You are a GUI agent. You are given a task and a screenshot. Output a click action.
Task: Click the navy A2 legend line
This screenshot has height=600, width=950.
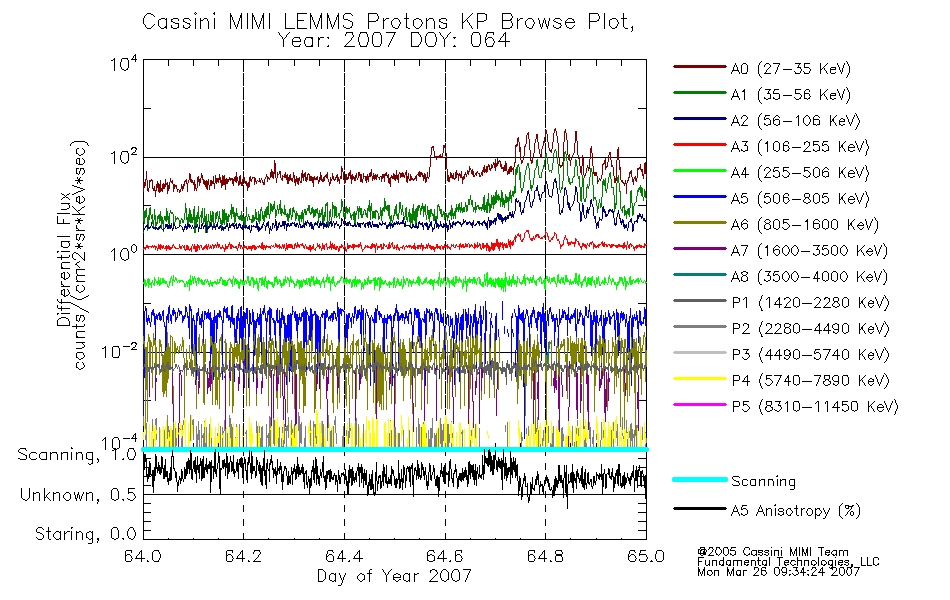coord(700,119)
